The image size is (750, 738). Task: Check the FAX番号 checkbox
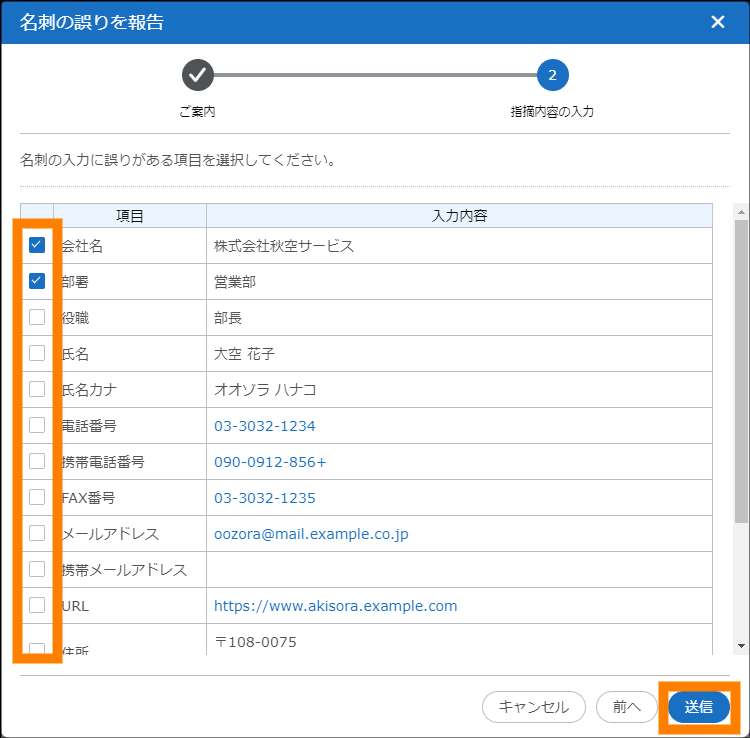pyautogui.click(x=37, y=497)
